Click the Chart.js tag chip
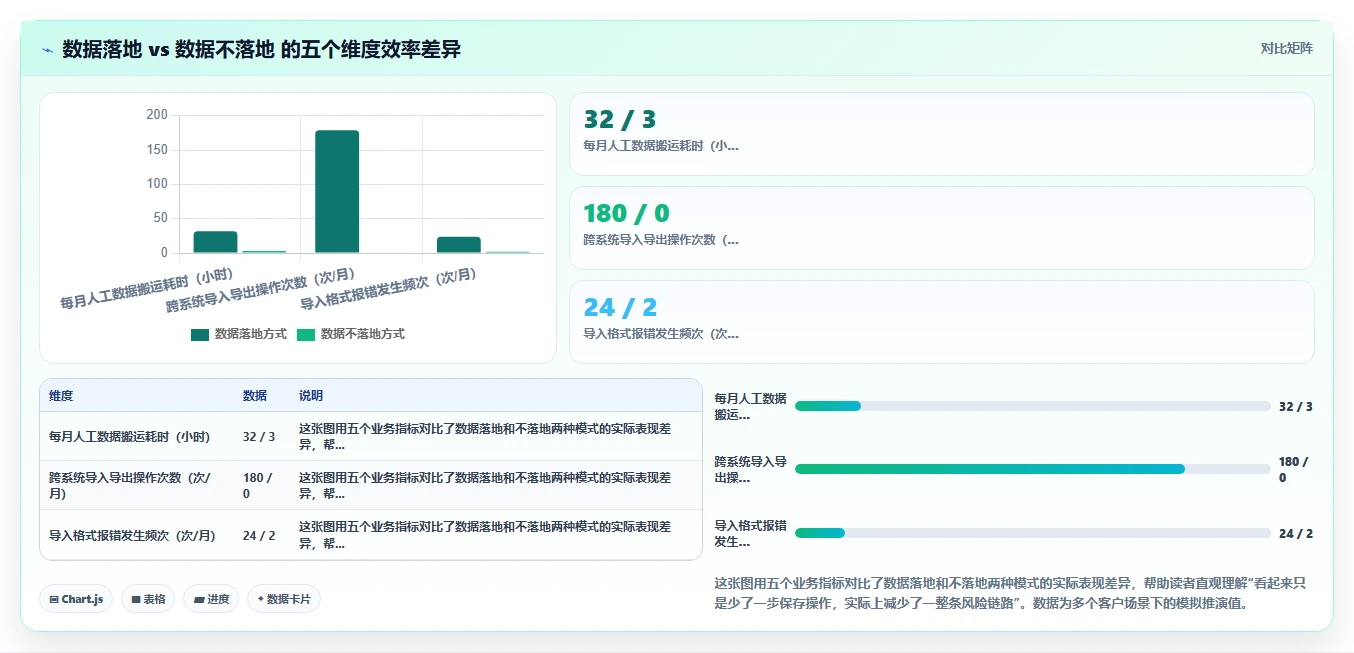This screenshot has width=1354, height=653. [77, 599]
